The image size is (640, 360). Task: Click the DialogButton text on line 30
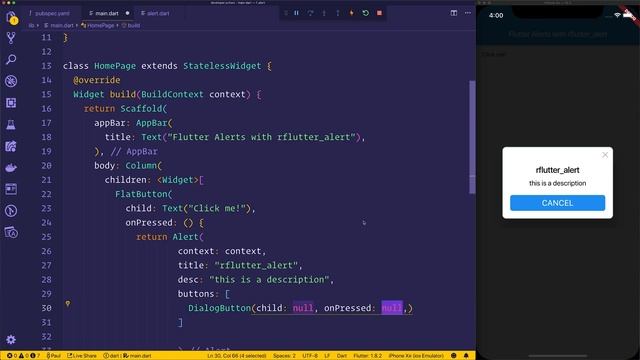click(x=219, y=308)
